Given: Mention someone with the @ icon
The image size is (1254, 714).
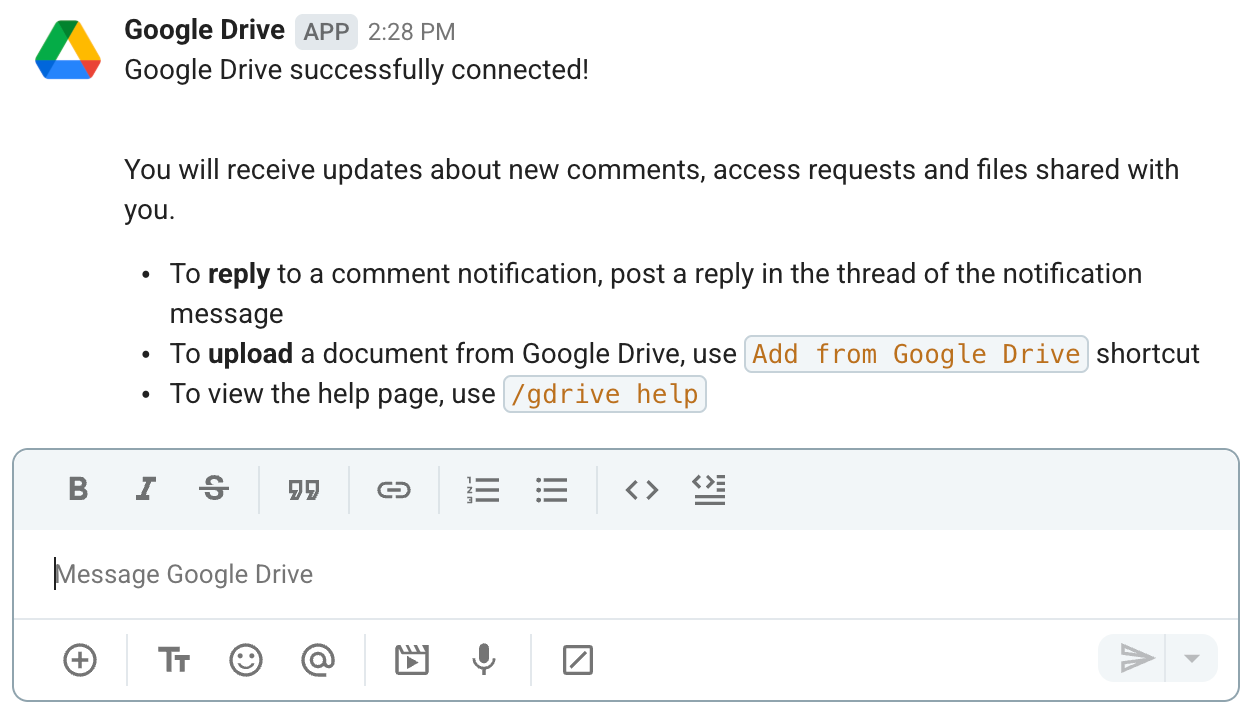Looking at the screenshot, I should (x=318, y=659).
